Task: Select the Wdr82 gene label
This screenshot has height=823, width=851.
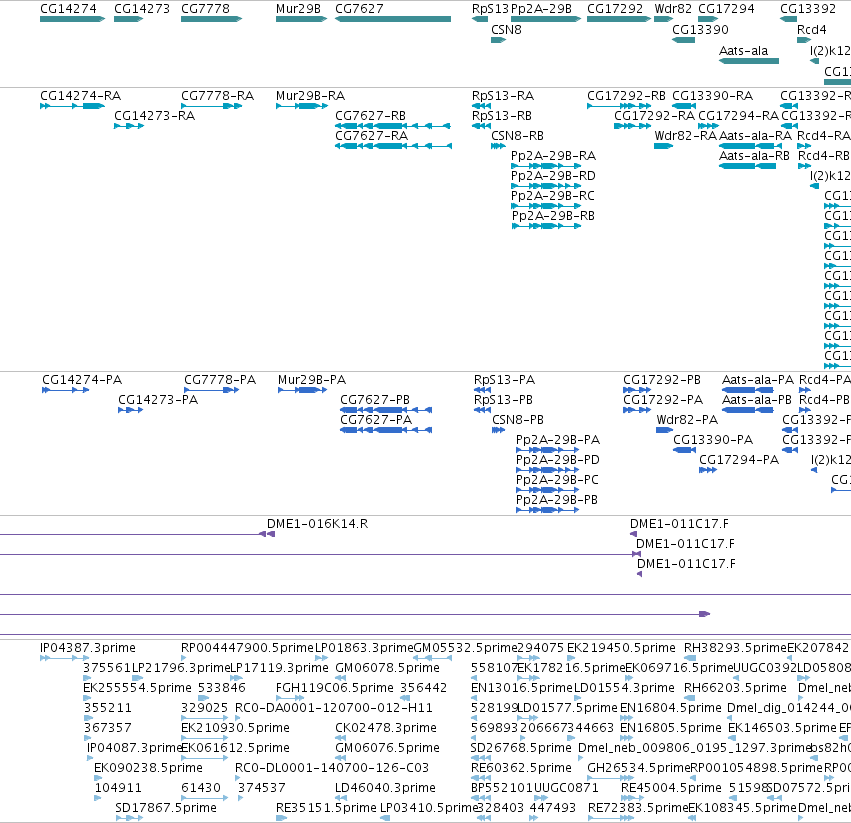Action: coord(673,9)
